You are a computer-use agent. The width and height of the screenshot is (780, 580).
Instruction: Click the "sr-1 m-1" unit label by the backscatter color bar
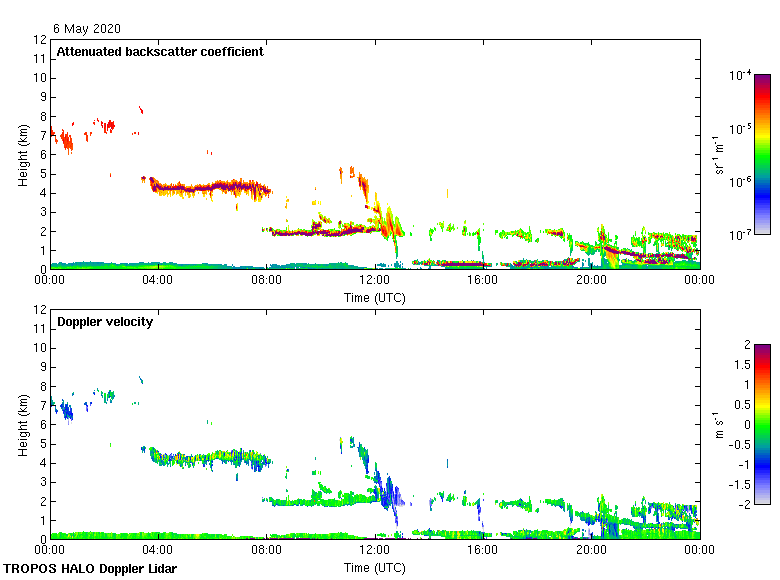click(717, 155)
